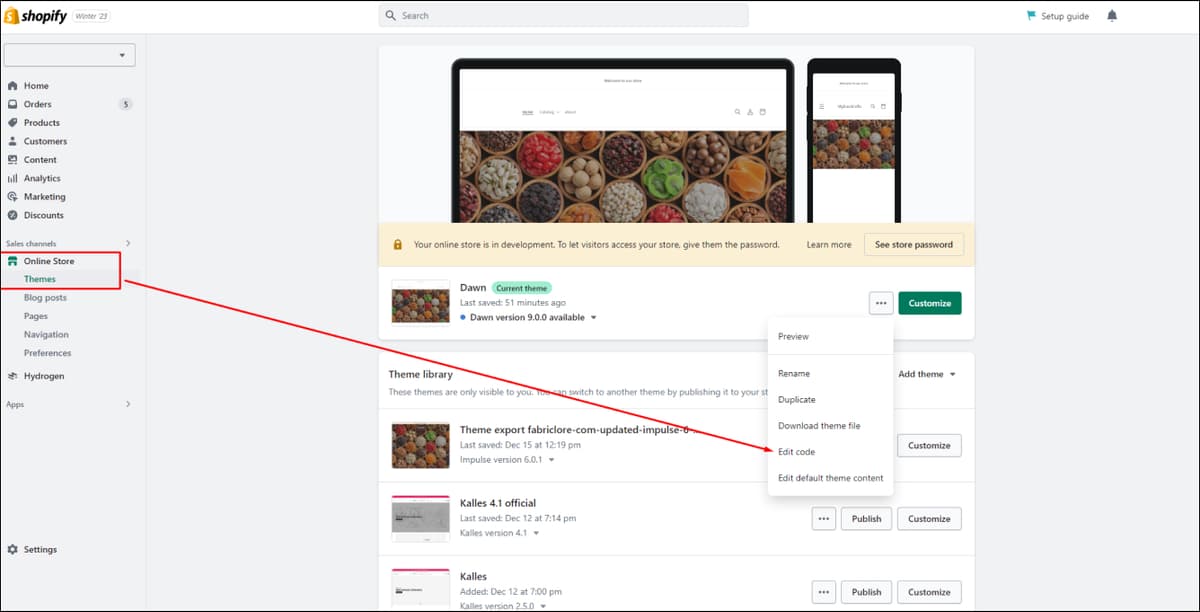Expand Dawn version 9.0.0 available dropdown

point(593,317)
